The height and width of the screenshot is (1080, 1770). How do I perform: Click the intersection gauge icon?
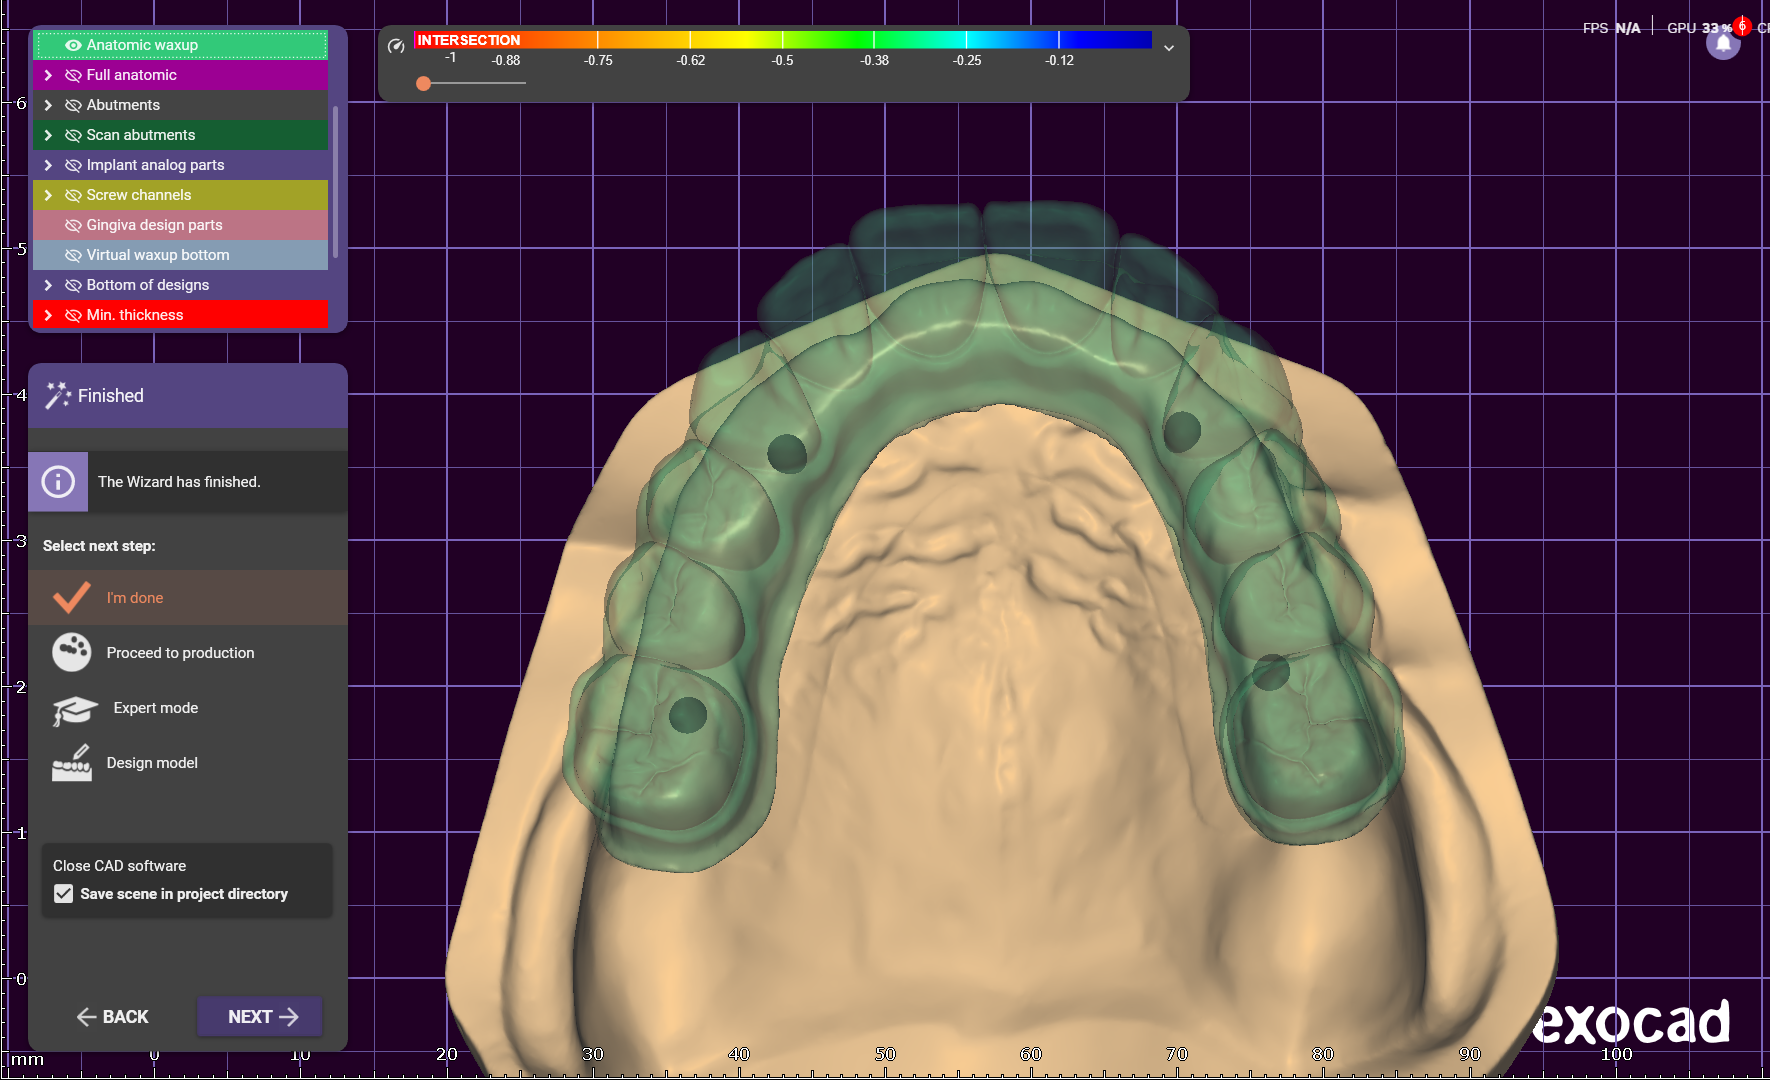pyautogui.click(x=396, y=45)
